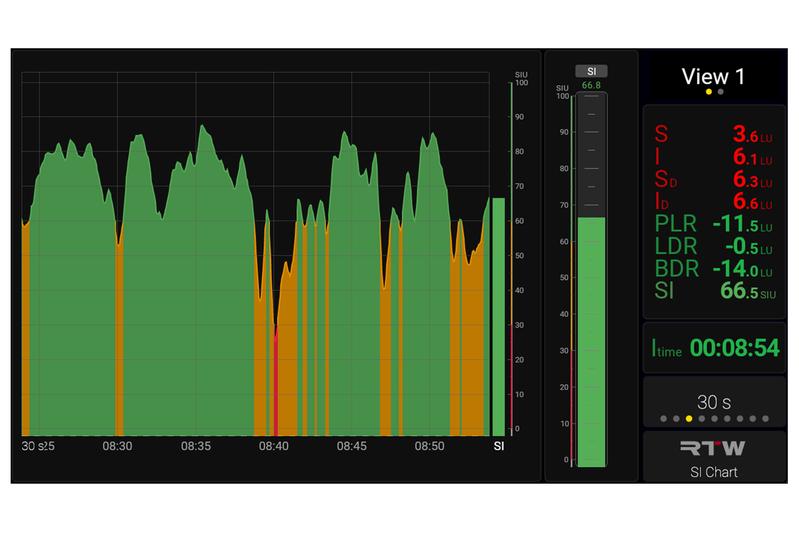Viewport: 799px width, 533px height.
Task: Click the SI header above the meter
Action: [x=590, y=71]
